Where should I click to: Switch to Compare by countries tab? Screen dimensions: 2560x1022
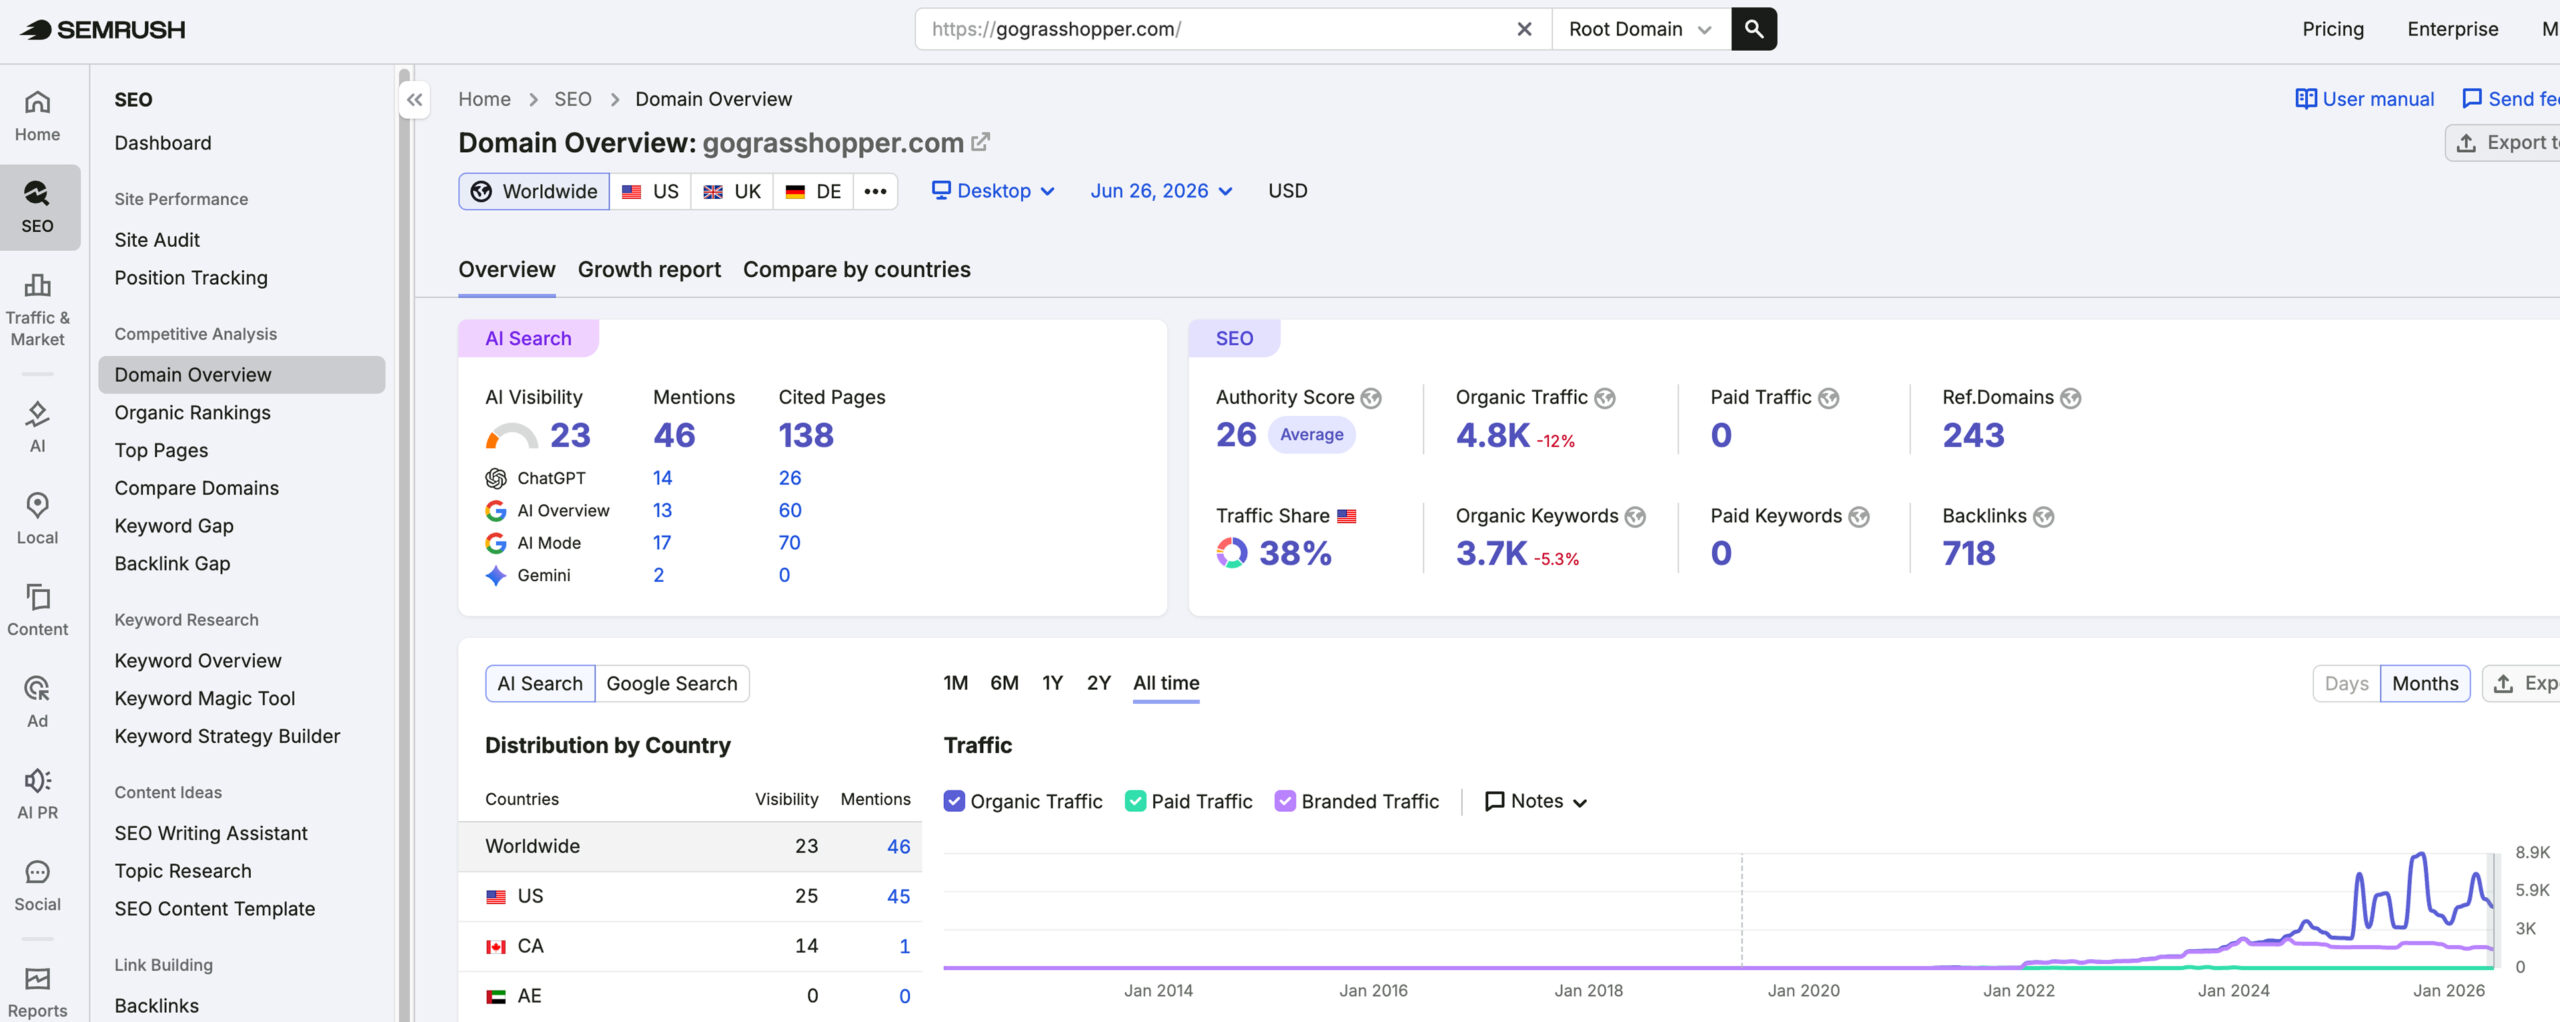pyautogui.click(x=857, y=270)
